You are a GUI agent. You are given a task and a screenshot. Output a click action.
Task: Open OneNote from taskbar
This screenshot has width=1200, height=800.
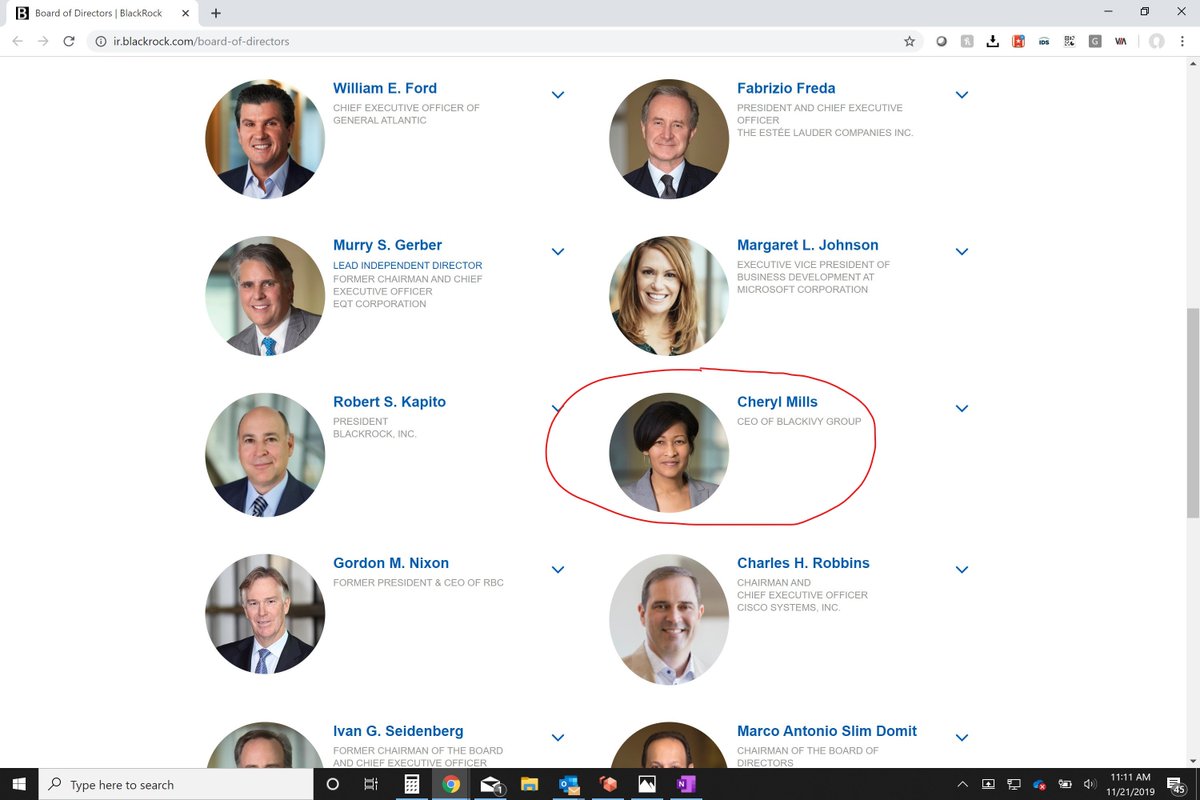[686, 784]
